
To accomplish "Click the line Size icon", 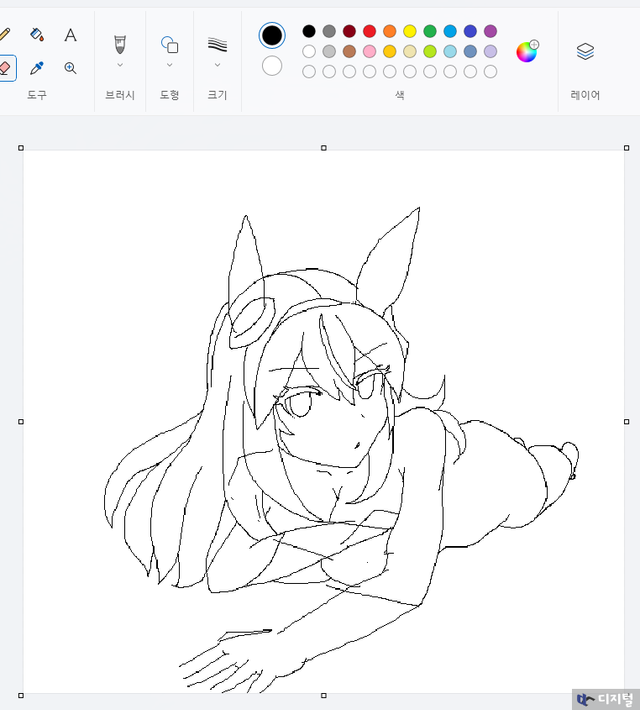I will (x=217, y=44).
